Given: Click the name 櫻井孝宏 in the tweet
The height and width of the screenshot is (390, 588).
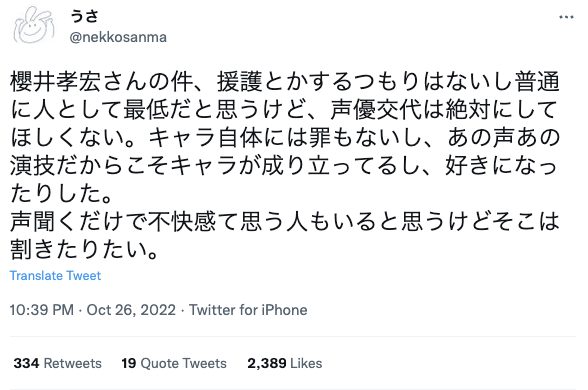Looking at the screenshot, I should (x=55, y=82).
